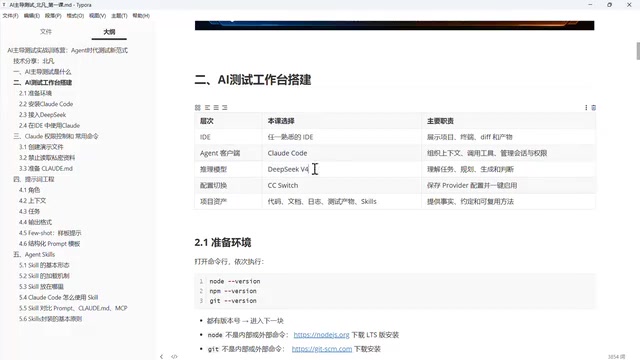Open 主题(T) menu

pyautogui.click(x=119, y=16)
